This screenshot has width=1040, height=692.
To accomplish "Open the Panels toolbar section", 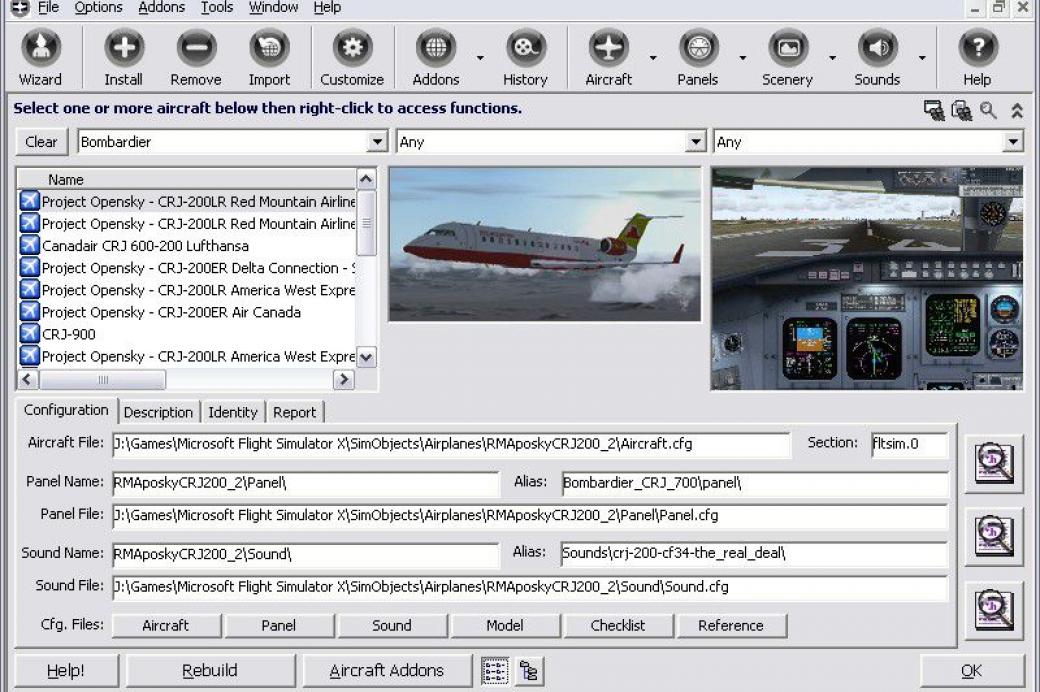I will (x=698, y=58).
